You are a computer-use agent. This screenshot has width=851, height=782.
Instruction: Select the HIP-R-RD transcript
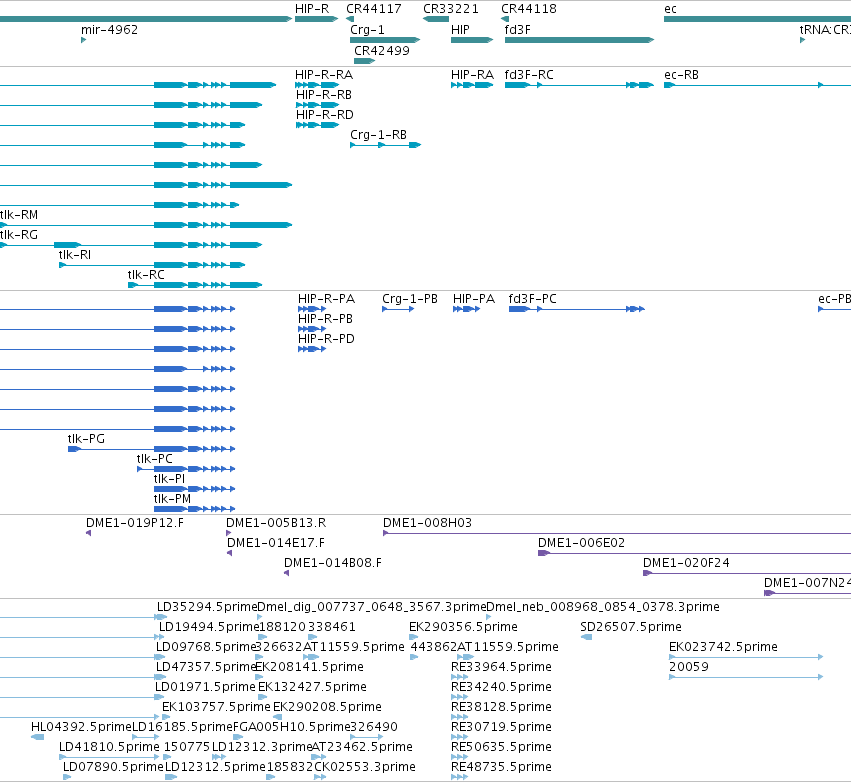coord(317,125)
